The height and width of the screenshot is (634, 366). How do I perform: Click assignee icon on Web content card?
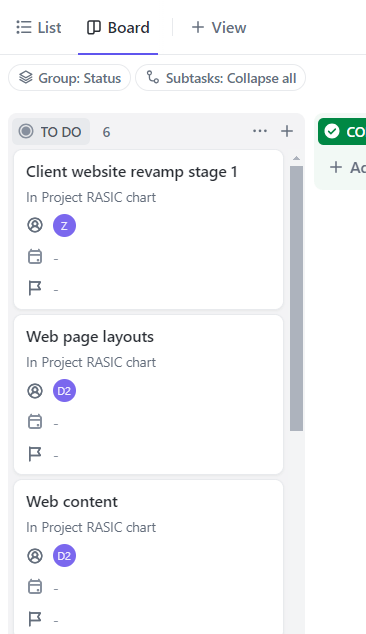coord(35,556)
